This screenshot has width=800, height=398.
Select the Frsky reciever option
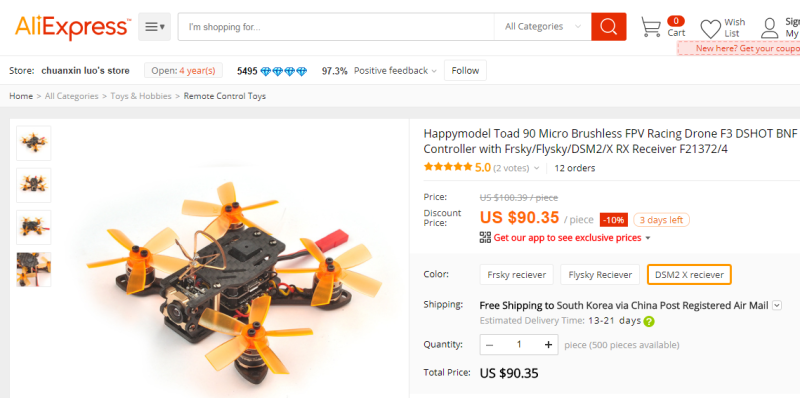(516, 275)
